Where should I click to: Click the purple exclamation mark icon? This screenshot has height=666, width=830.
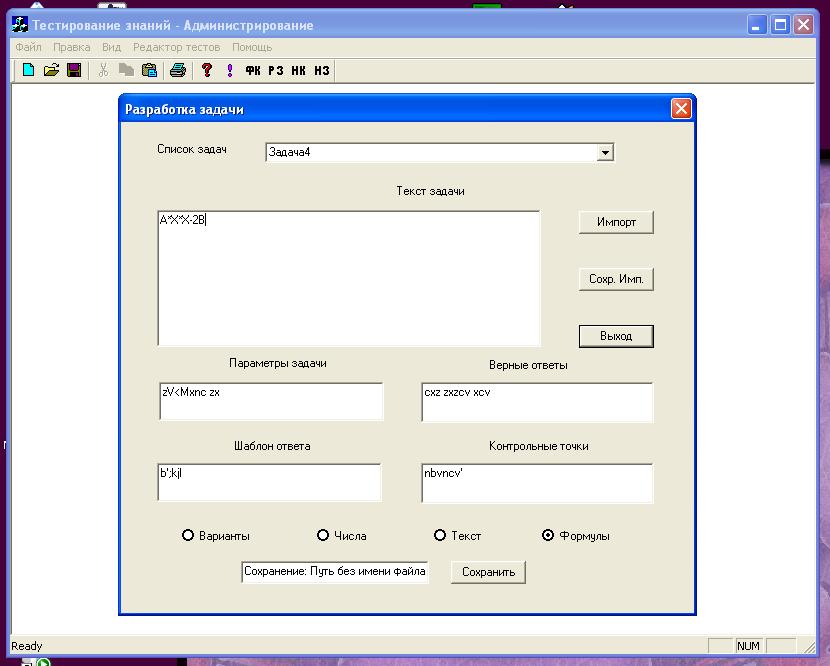coord(230,70)
